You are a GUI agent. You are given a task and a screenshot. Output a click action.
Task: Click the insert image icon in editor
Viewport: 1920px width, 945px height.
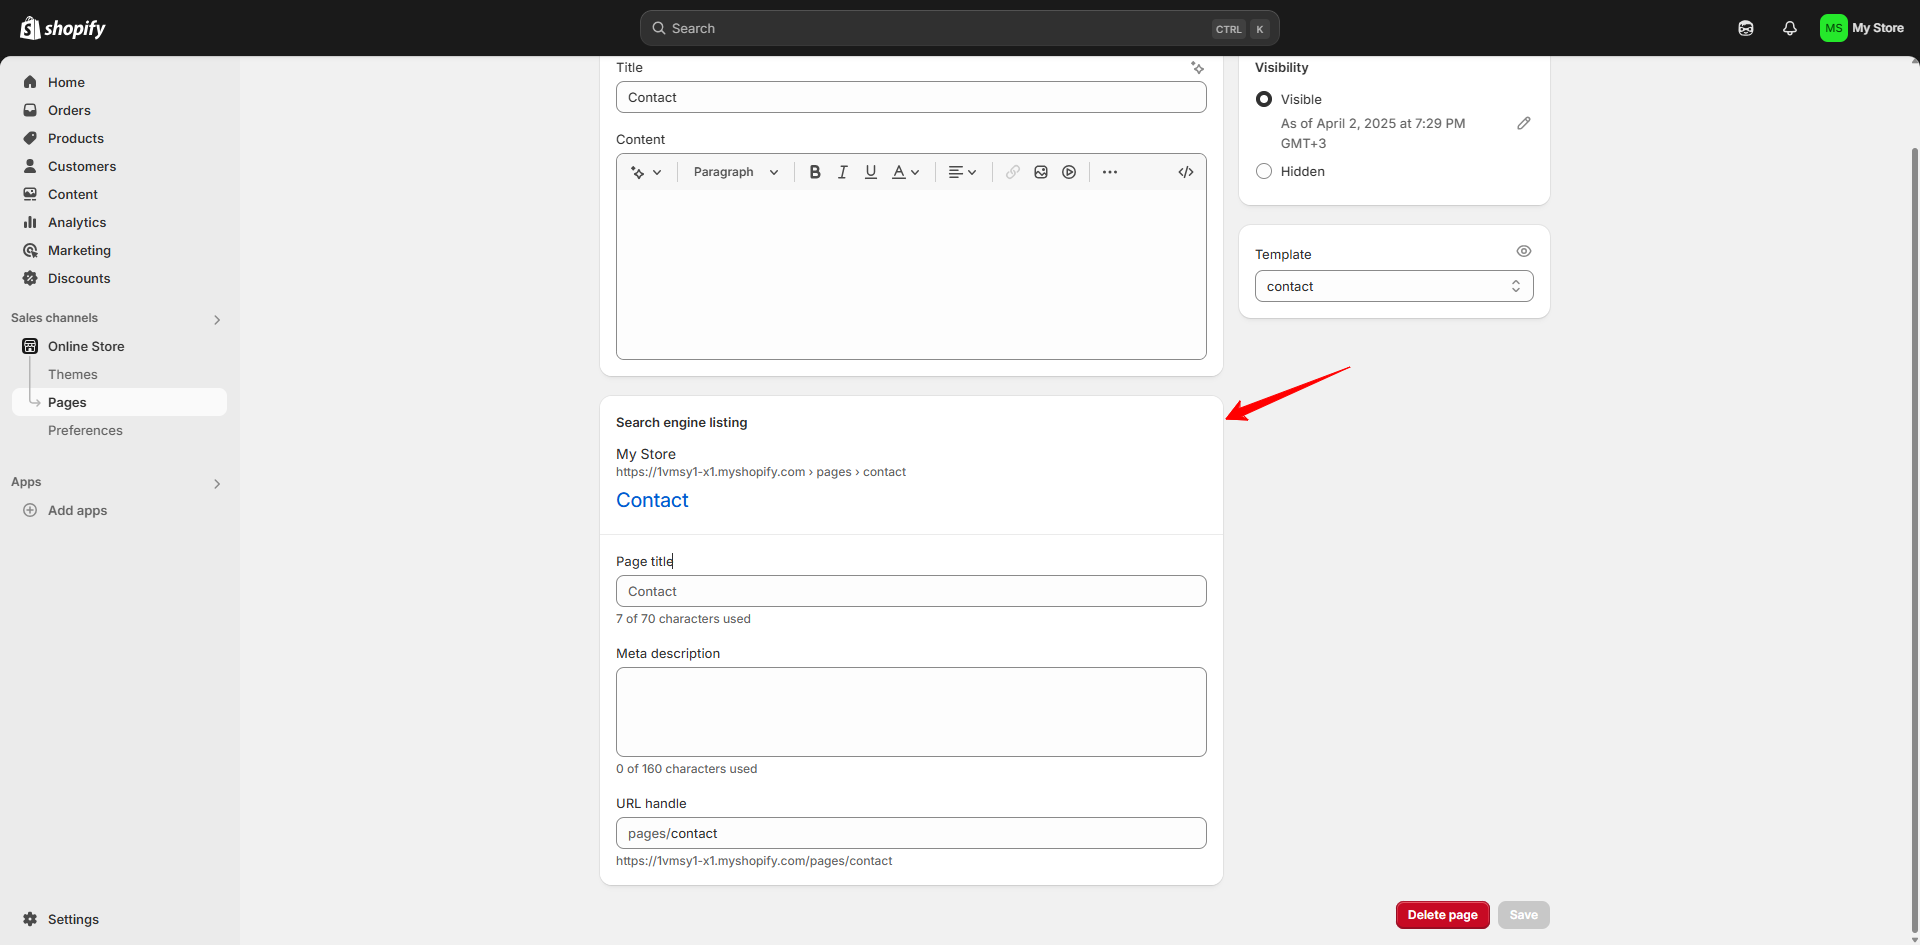[x=1041, y=171]
